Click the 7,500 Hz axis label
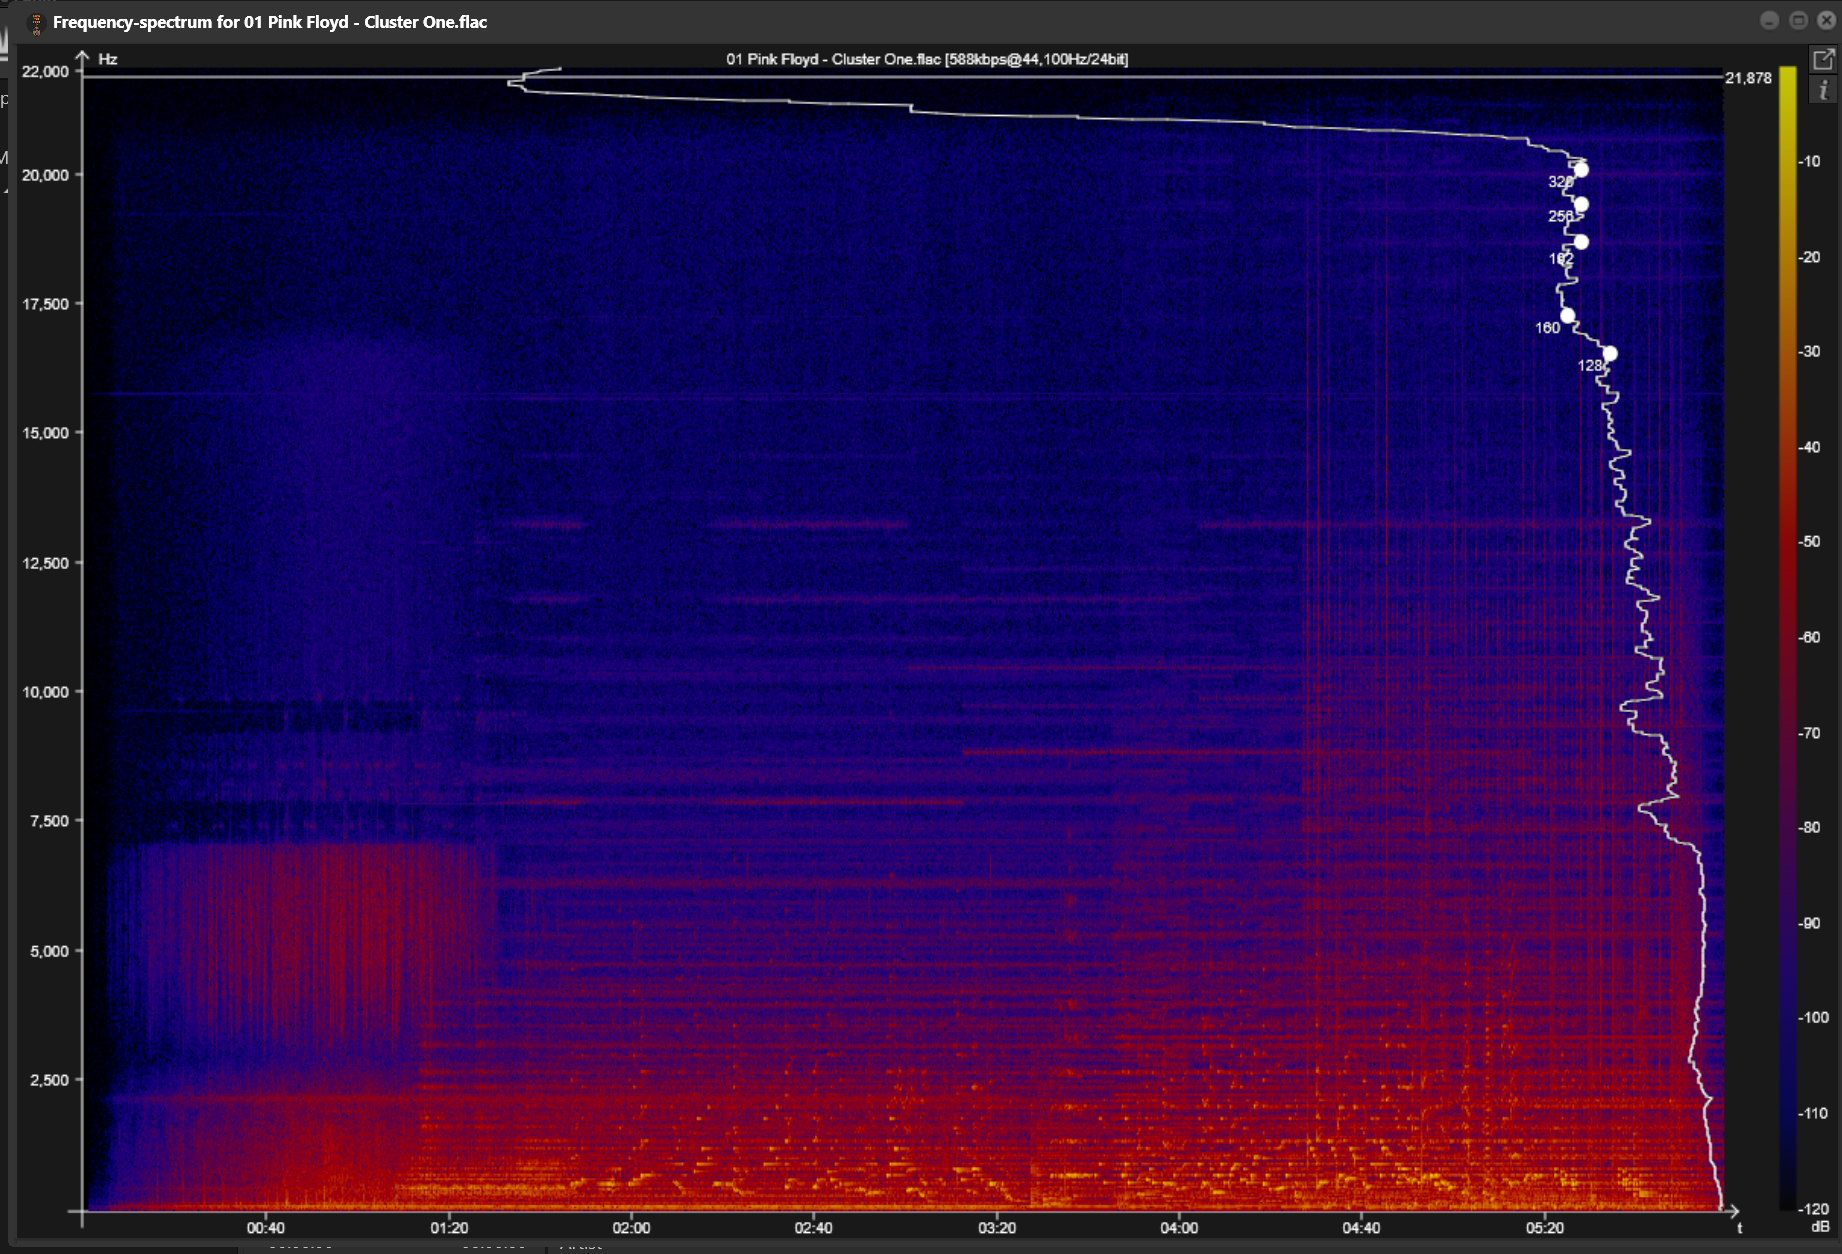1842x1254 pixels. 50,821
